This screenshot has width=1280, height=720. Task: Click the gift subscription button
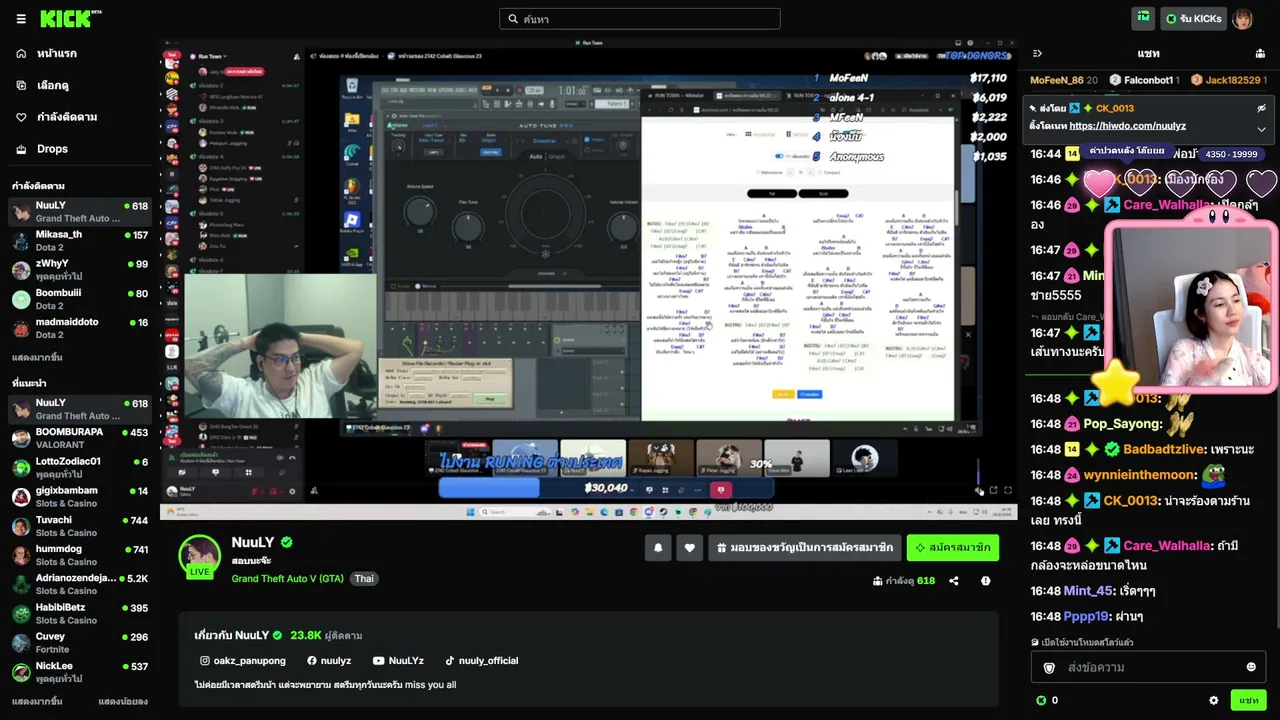805,548
